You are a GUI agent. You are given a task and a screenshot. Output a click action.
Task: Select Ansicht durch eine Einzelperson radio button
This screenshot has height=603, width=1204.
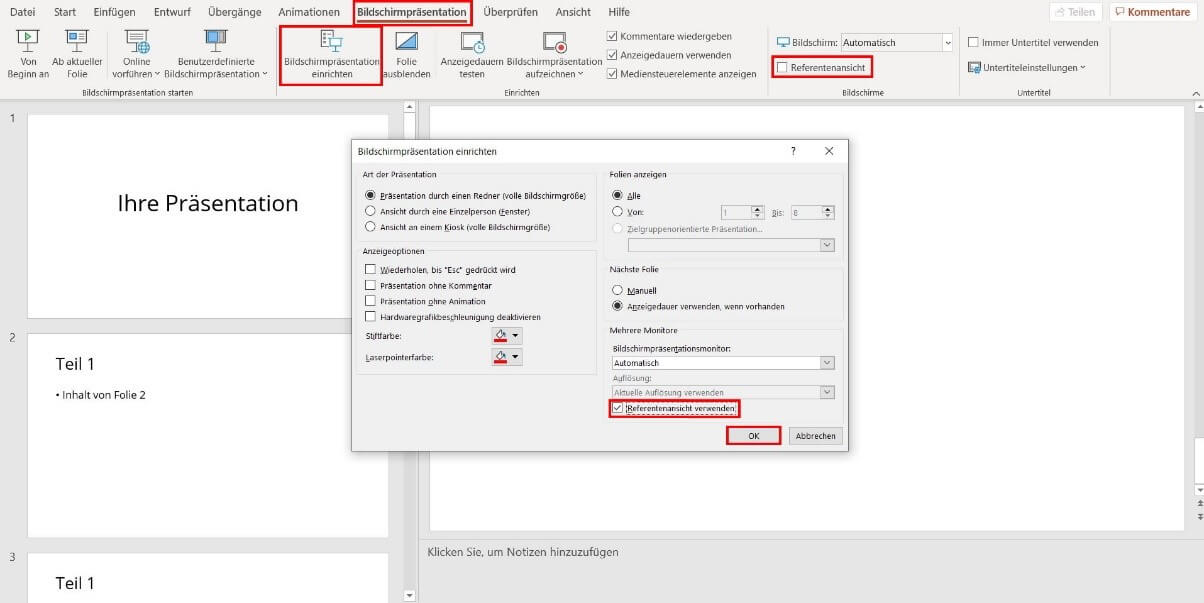pyautogui.click(x=371, y=211)
